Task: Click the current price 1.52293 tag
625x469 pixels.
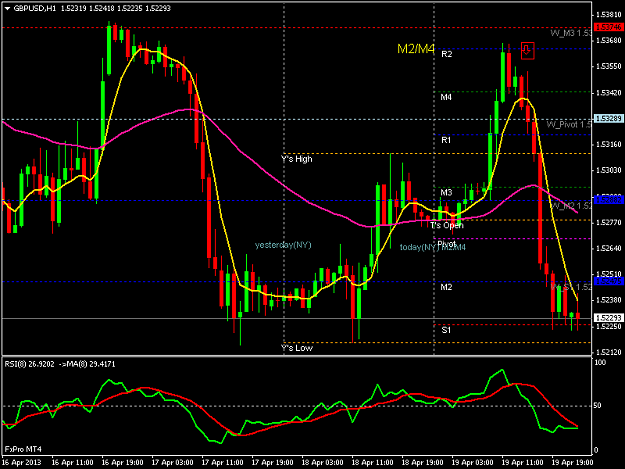Action: 609,318
